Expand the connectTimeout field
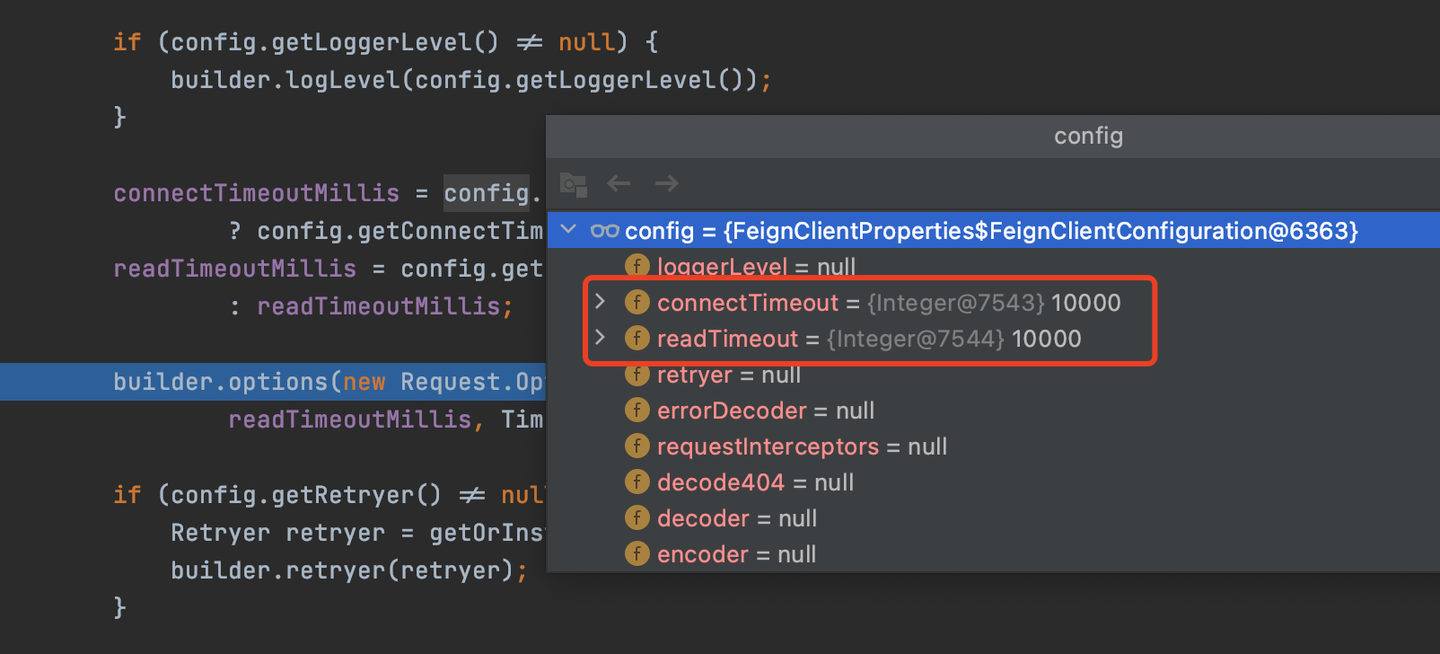Image resolution: width=1440 pixels, height=654 pixels. pyautogui.click(x=600, y=302)
